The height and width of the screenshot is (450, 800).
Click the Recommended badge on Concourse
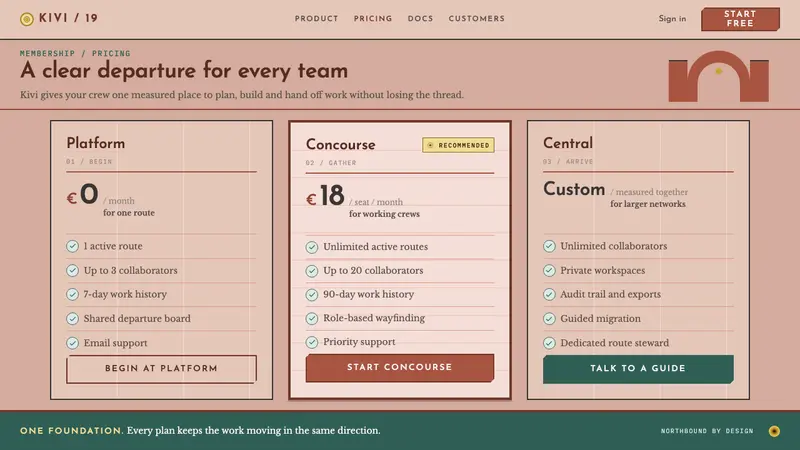(x=458, y=145)
